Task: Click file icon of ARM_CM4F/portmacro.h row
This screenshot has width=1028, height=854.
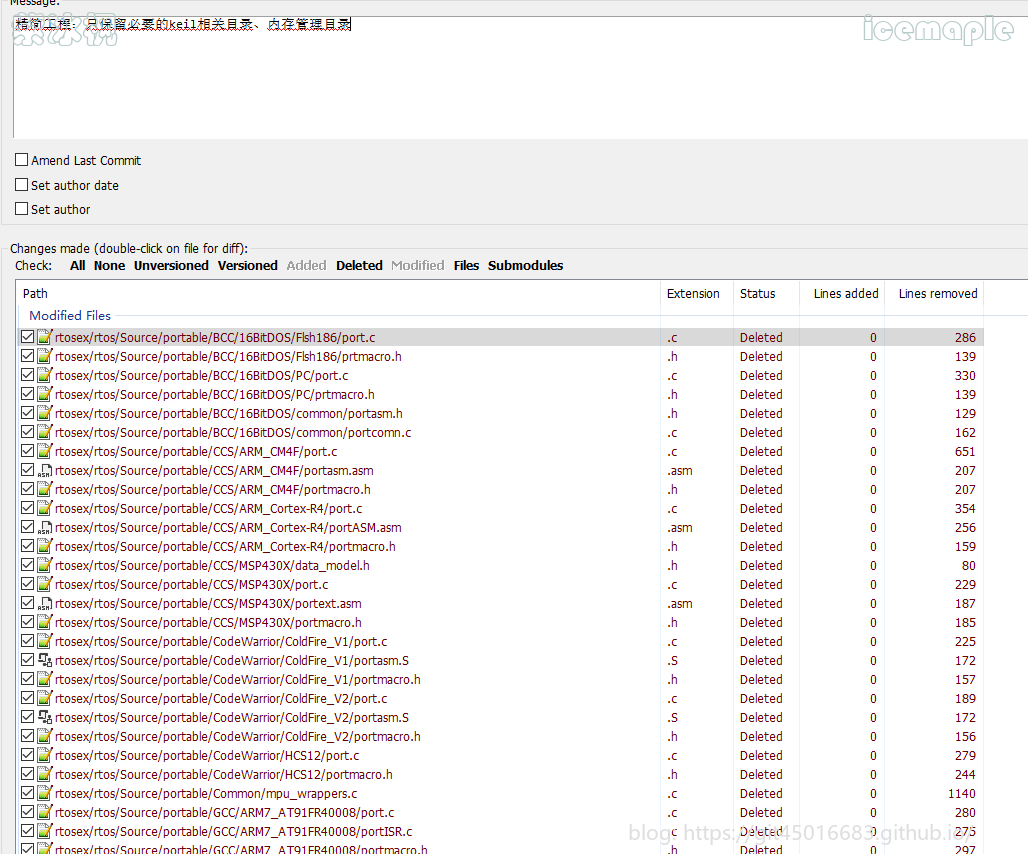Action: [45, 490]
